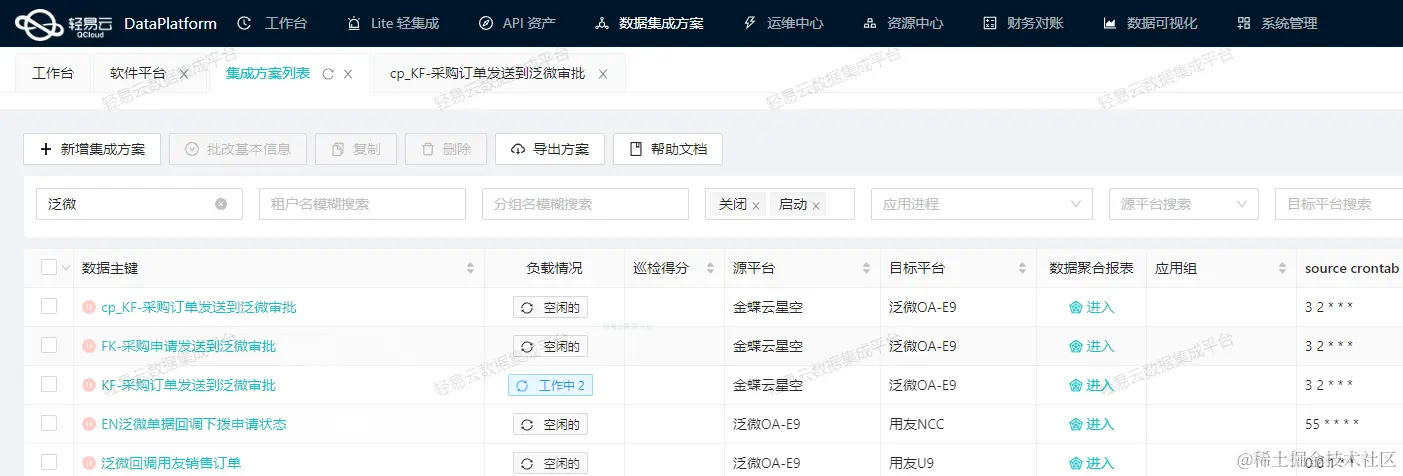Sort by 数据主键 column
Viewport: 1403px width, 476px height.
tap(470, 268)
